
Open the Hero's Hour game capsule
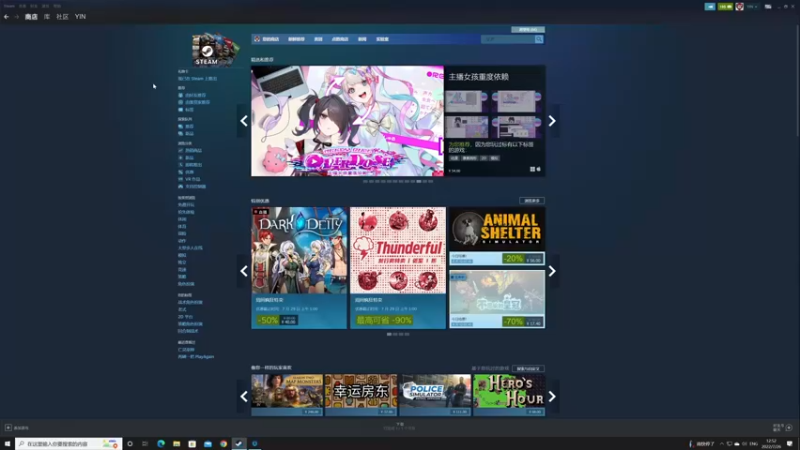509,395
